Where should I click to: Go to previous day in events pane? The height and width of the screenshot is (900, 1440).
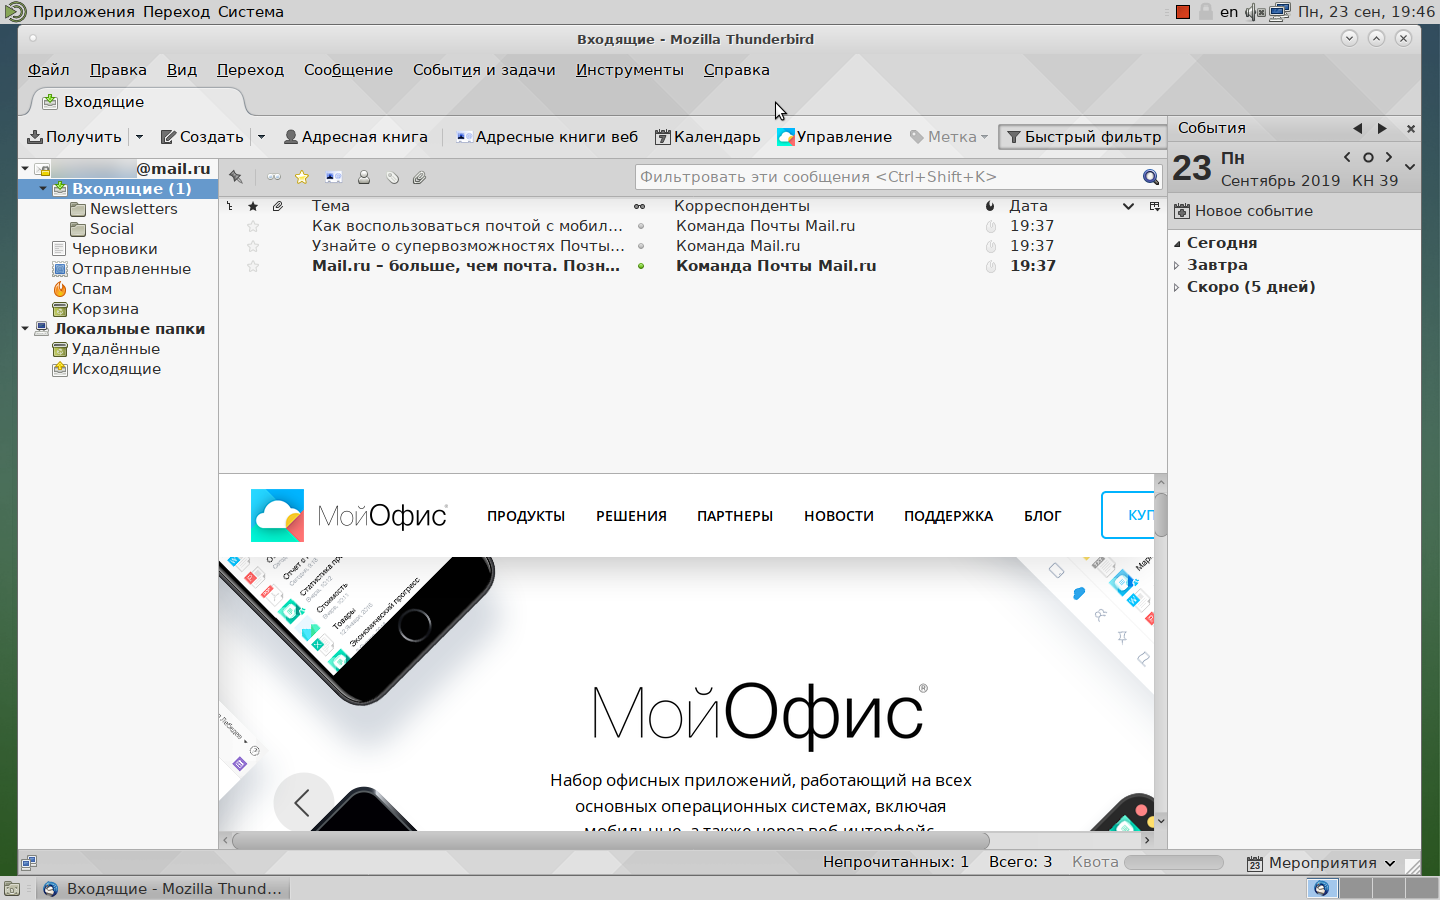pyautogui.click(x=1347, y=157)
